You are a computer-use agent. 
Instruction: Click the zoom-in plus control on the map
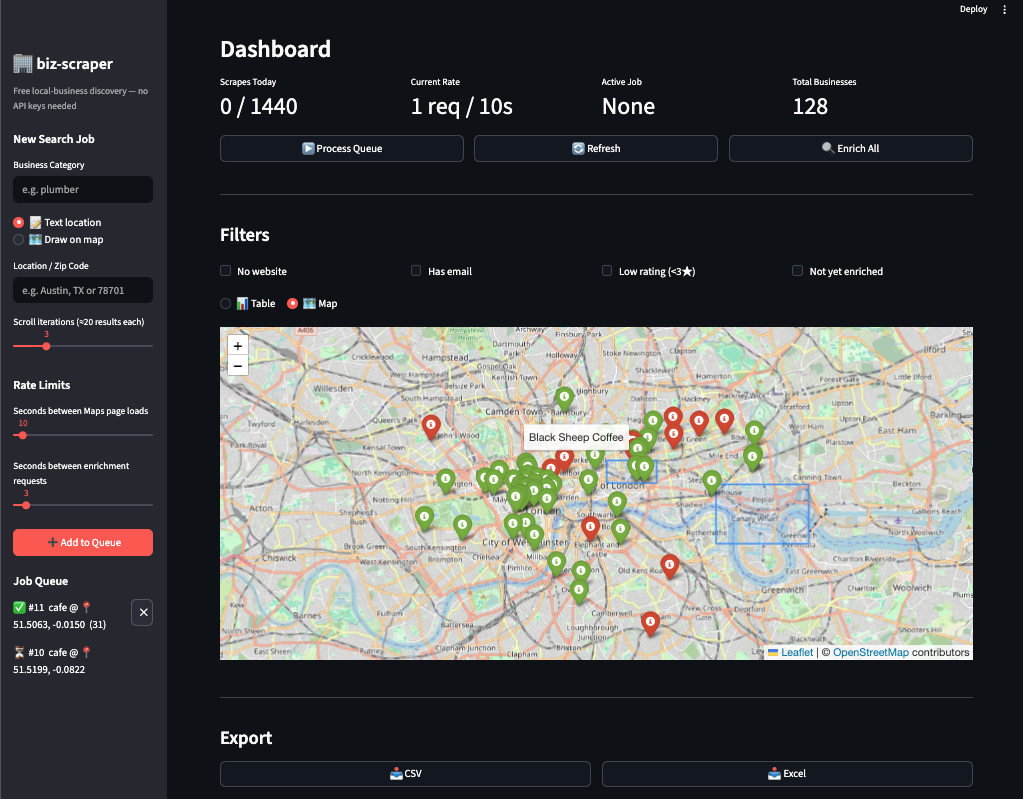237,345
